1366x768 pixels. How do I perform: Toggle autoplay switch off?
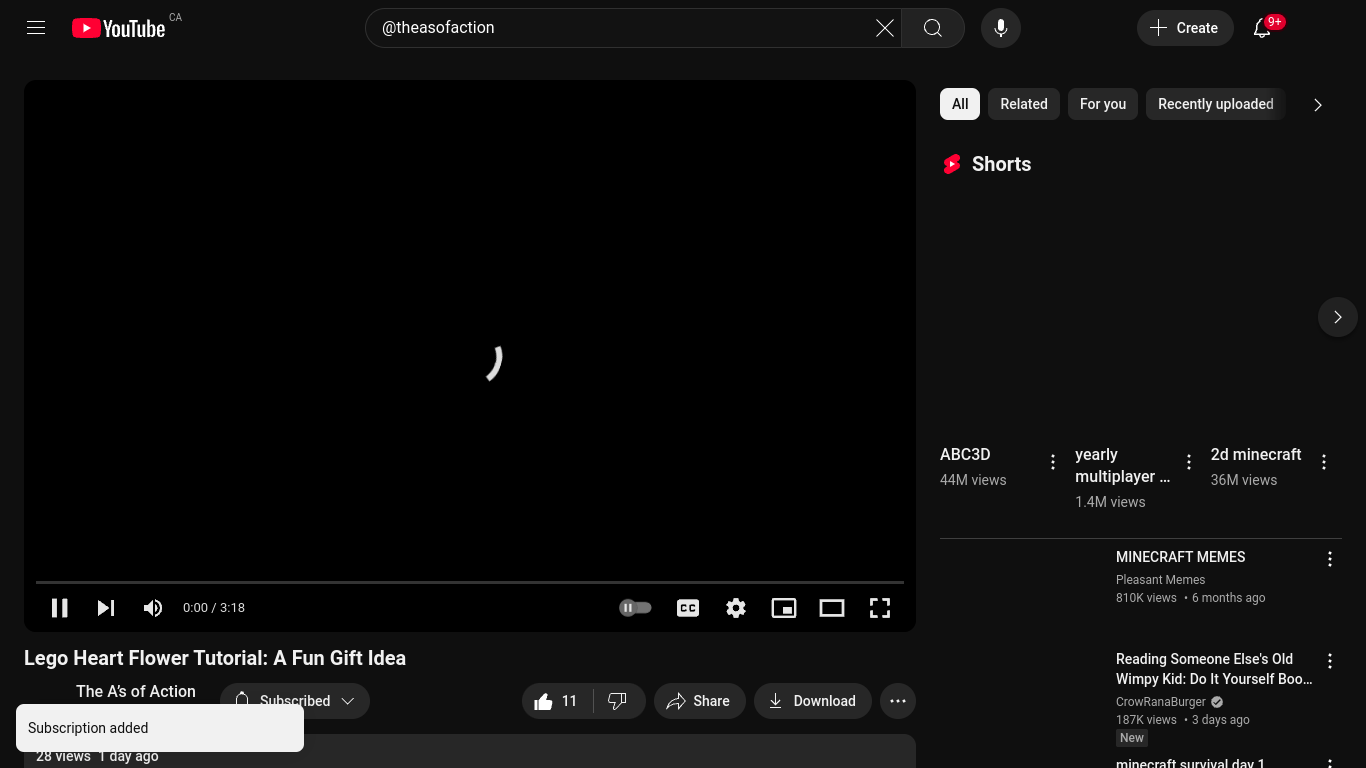coord(635,608)
